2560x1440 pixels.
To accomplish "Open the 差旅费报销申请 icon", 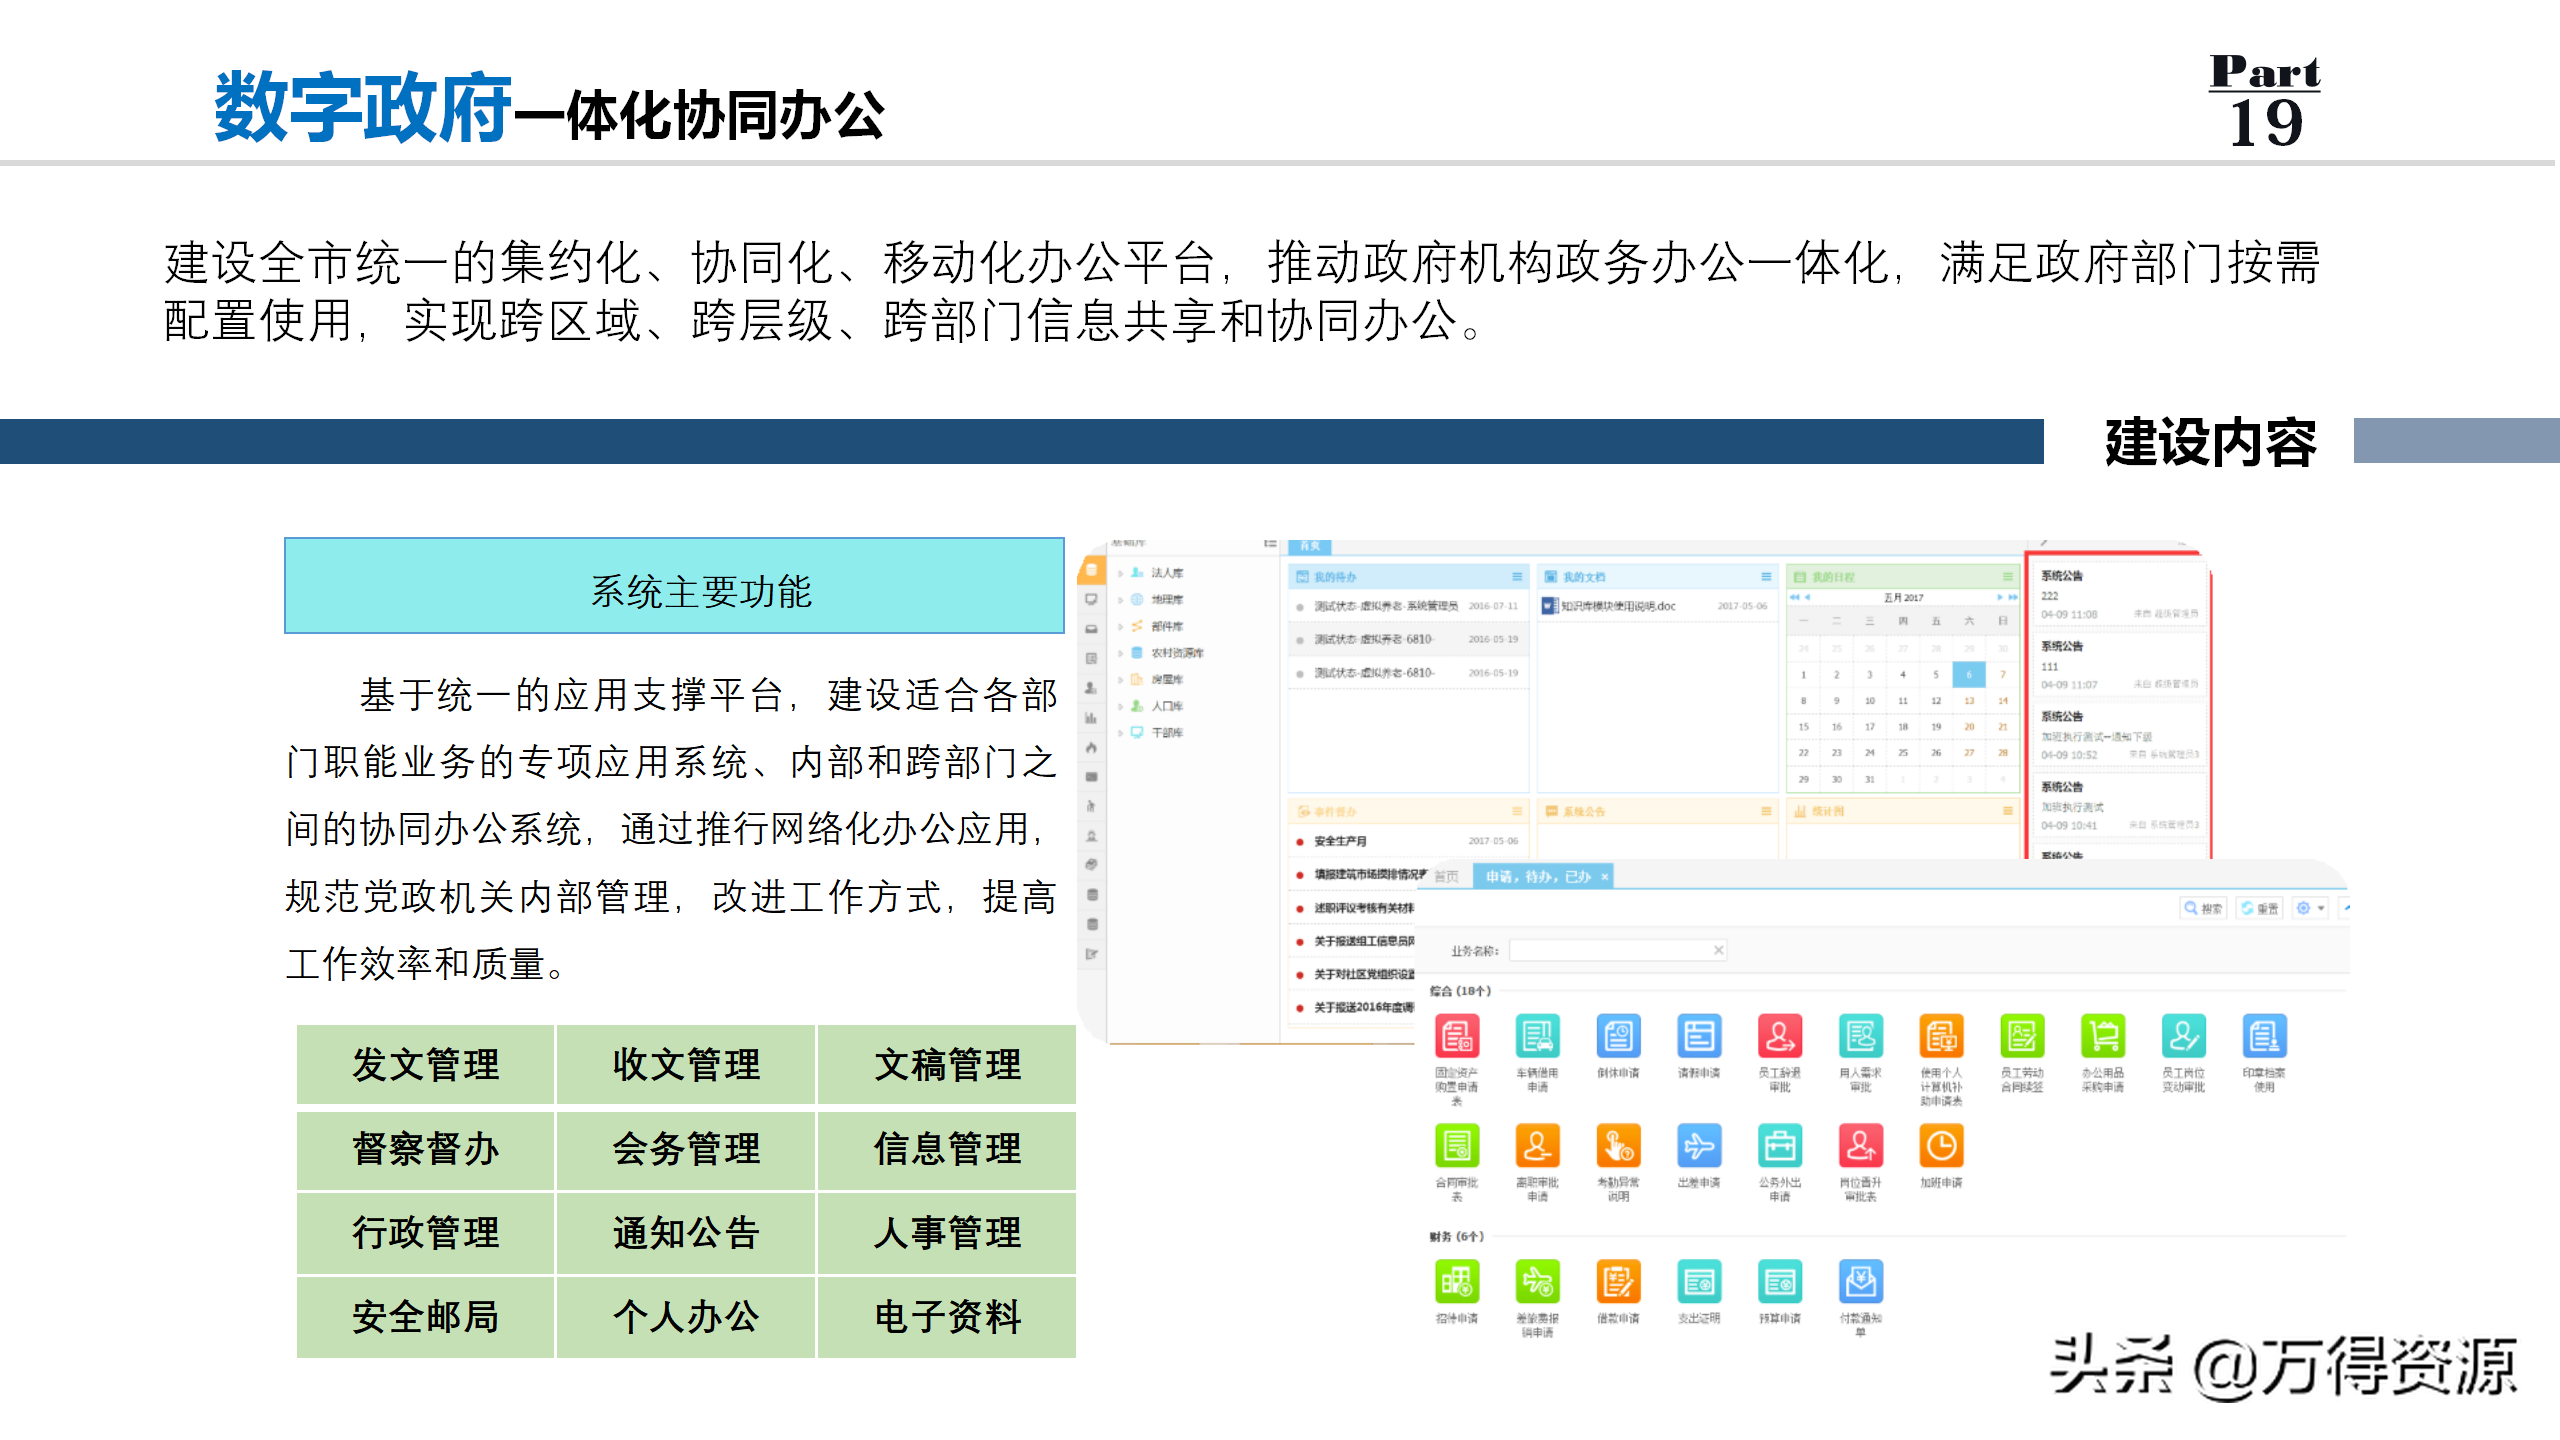I will point(1537,1282).
